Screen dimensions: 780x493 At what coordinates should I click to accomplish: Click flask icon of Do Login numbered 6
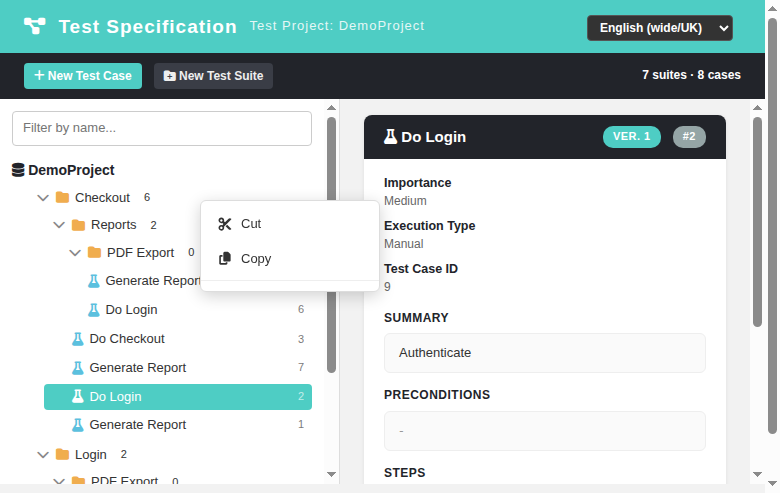[x=94, y=310]
